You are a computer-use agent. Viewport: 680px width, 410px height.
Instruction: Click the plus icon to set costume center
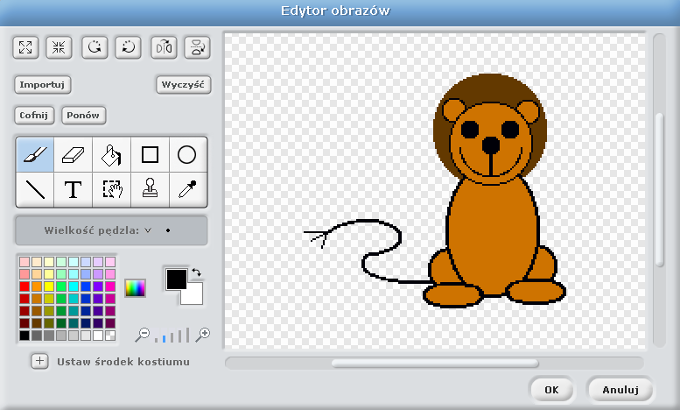pyautogui.click(x=39, y=361)
